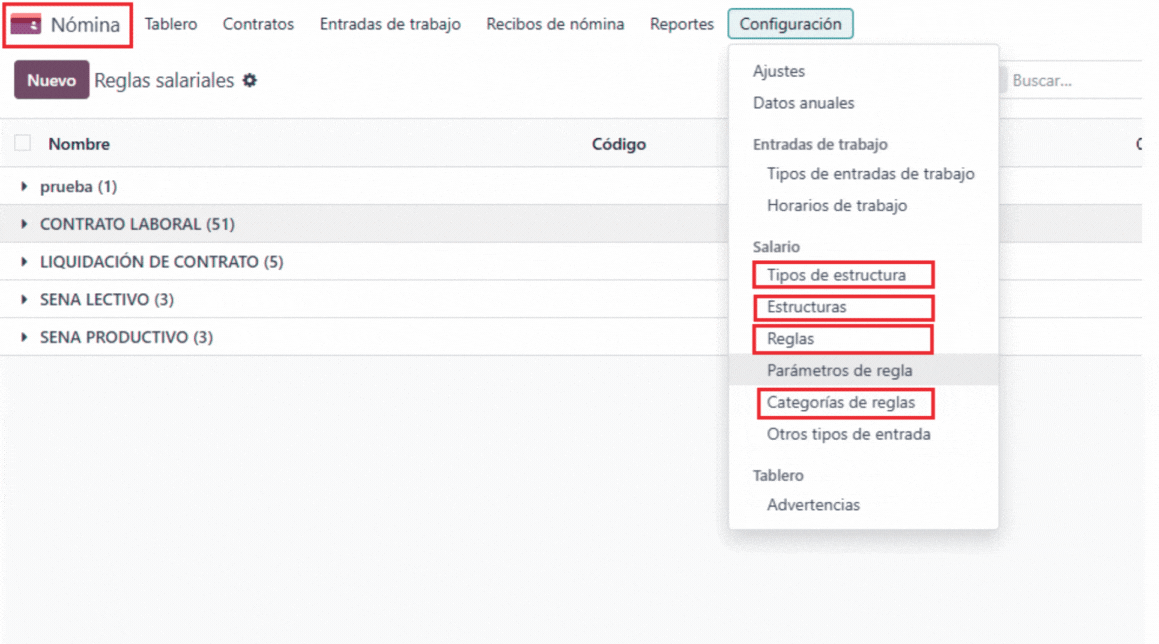
Task: Open the Configuración menu
Action: pos(790,23)
